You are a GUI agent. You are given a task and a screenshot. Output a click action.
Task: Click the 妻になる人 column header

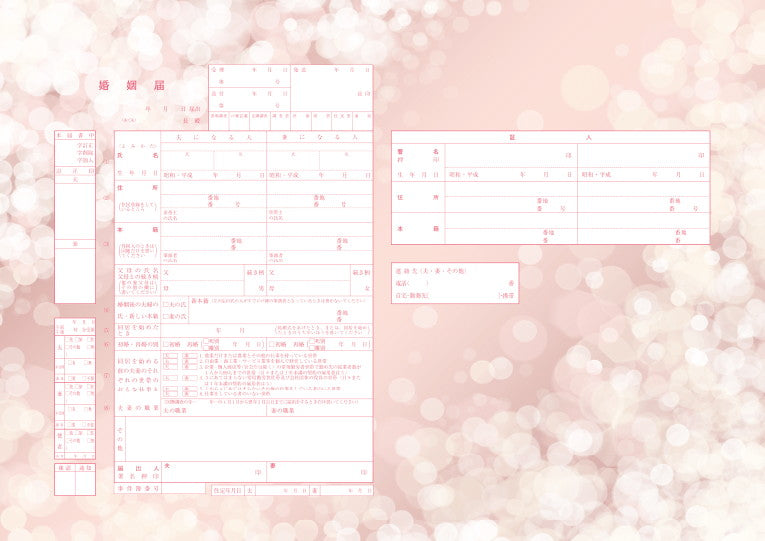pyautogui.click(x=319, y=137)
